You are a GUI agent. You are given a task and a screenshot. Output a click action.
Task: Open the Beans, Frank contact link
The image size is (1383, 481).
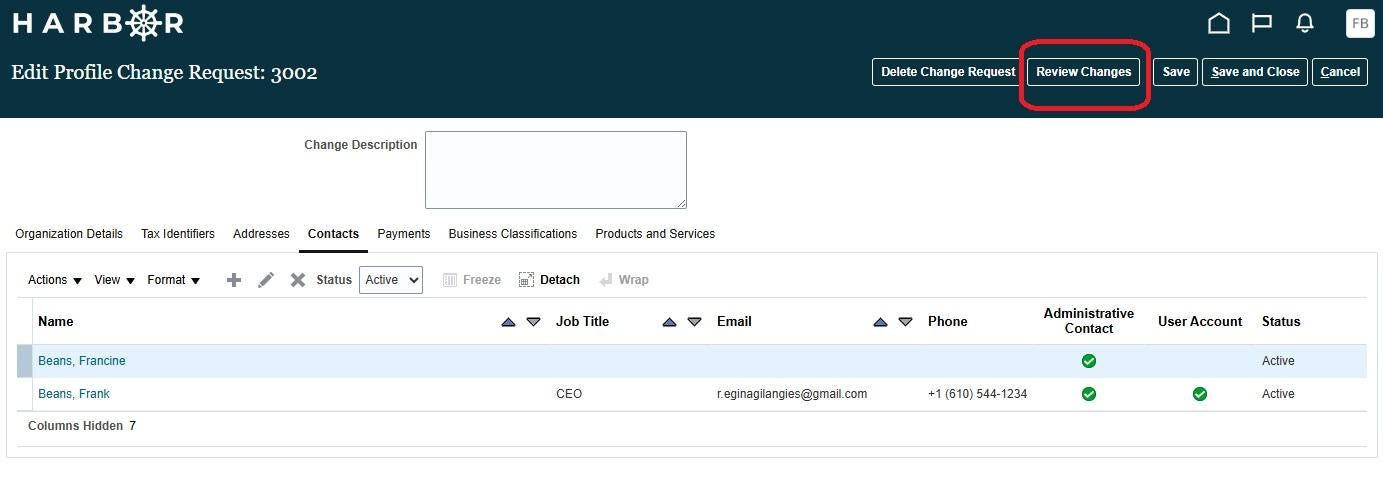74,394
